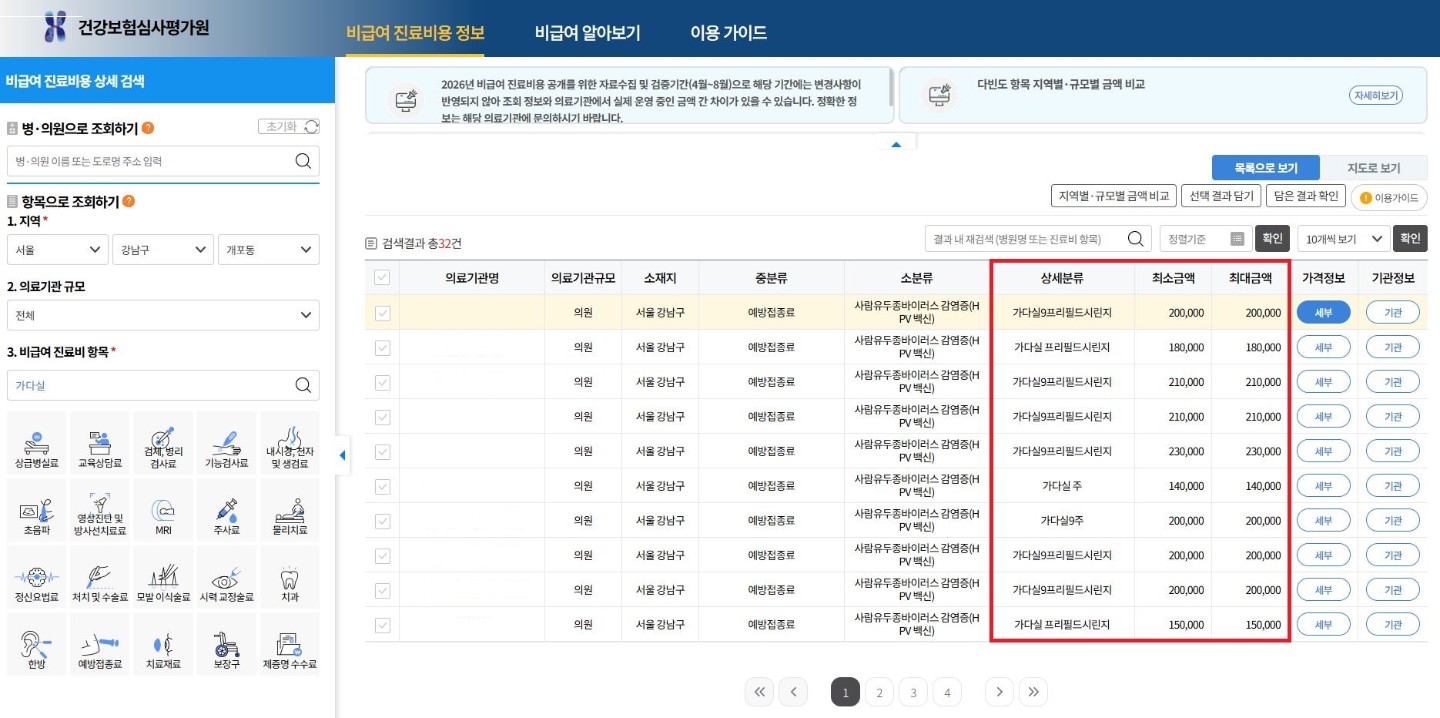The height and width of the screenshot is (718, 1440).
Task: Toggle the select-all checkbox in table header
Action: (381, 277)
